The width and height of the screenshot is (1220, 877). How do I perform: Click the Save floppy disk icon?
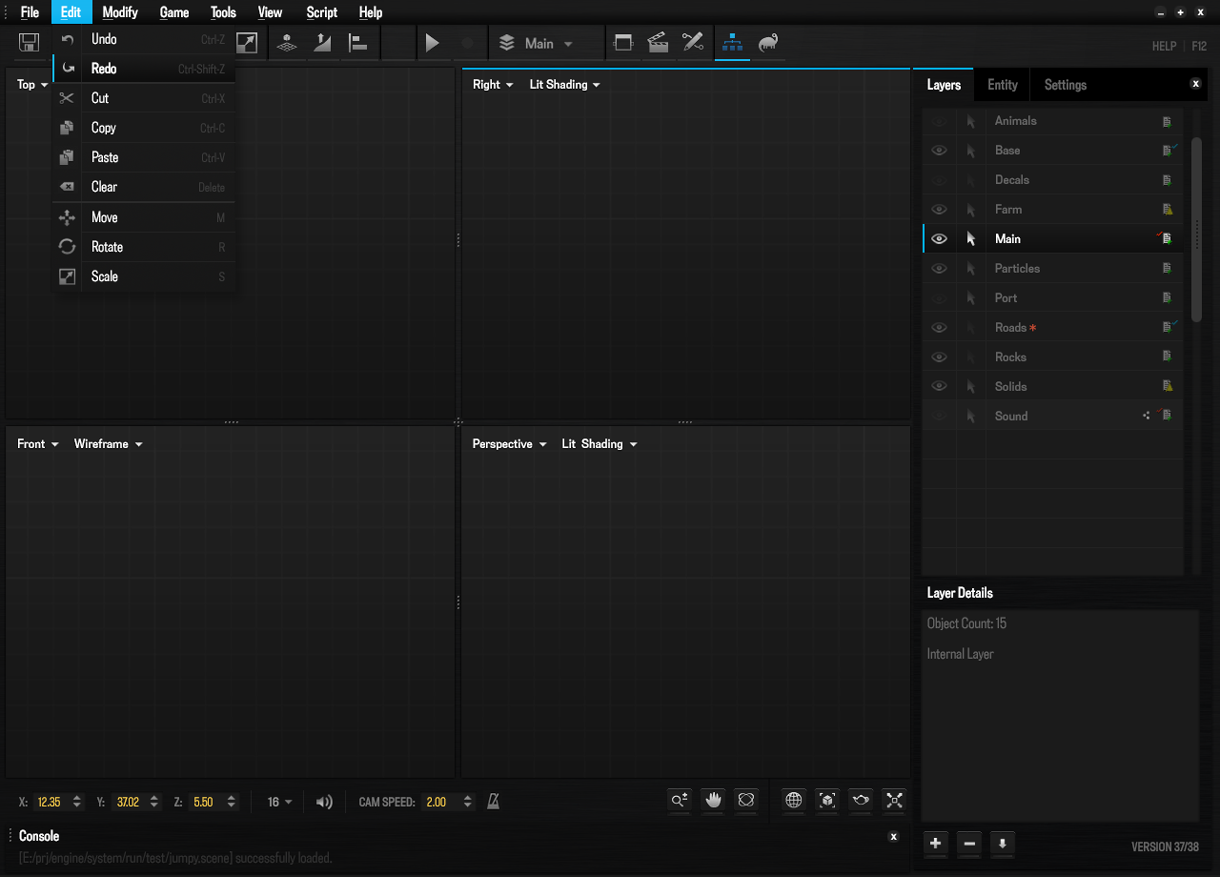29,43
